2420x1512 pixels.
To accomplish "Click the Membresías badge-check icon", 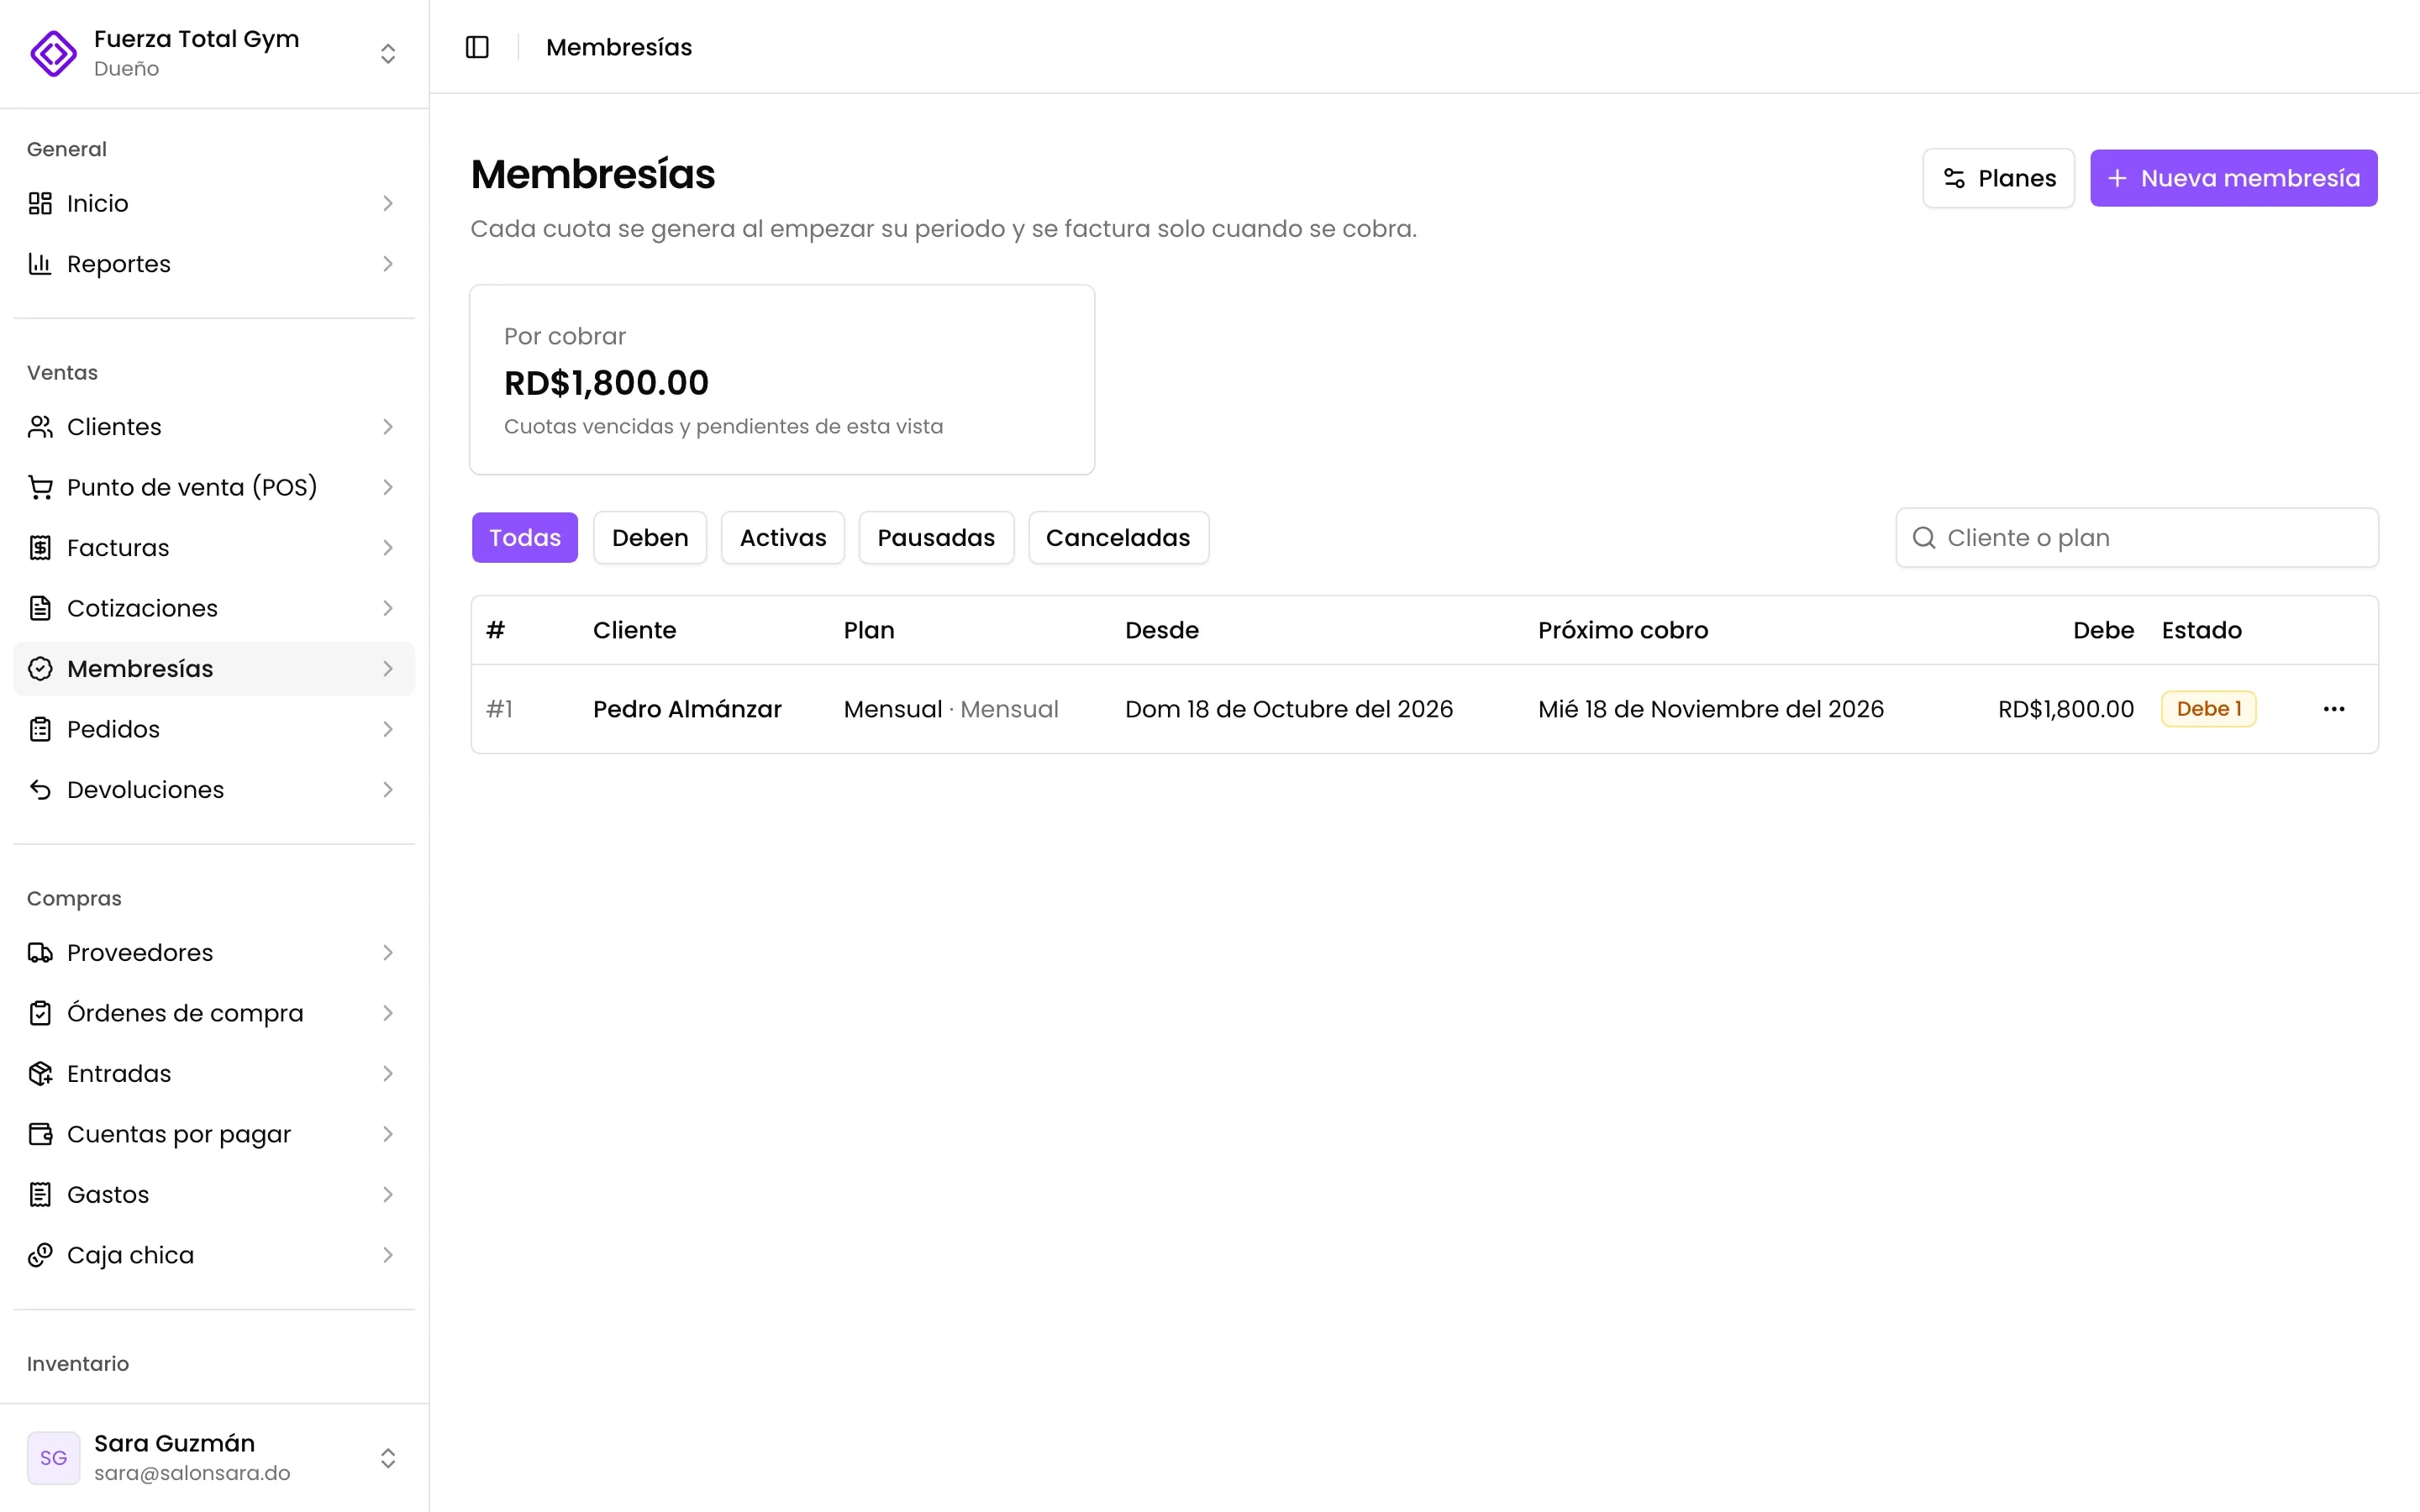I will (x=40, y=669).
